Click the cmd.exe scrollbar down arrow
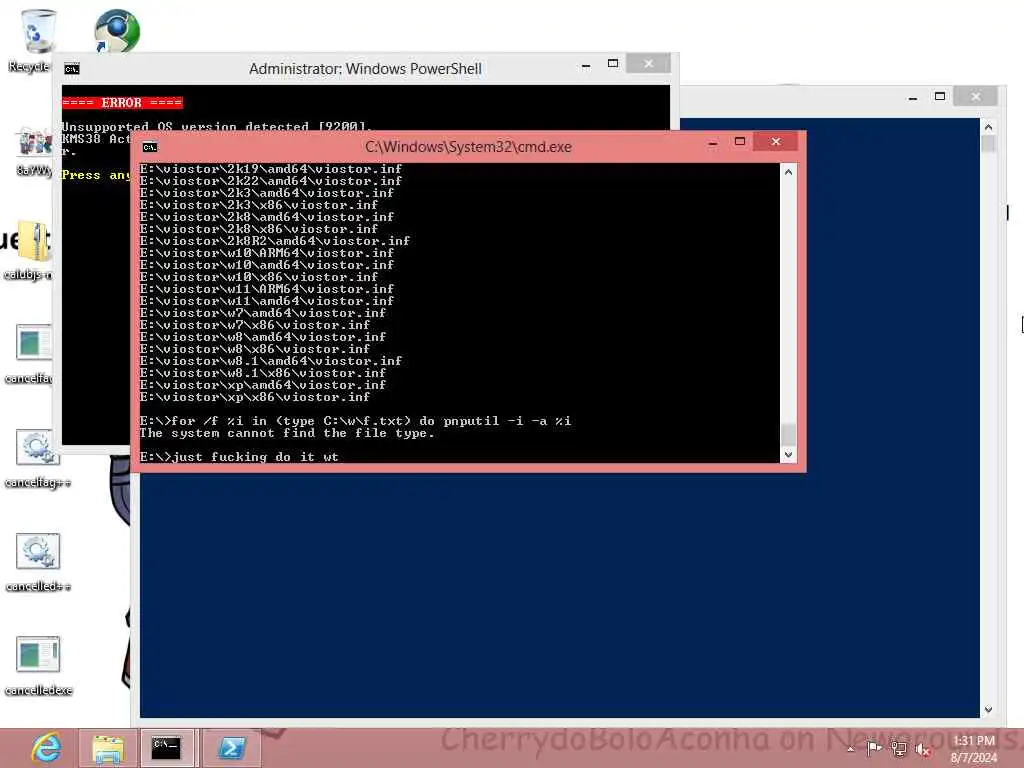Viewport: 1024px width, 768px height. (x=788, y=455)
